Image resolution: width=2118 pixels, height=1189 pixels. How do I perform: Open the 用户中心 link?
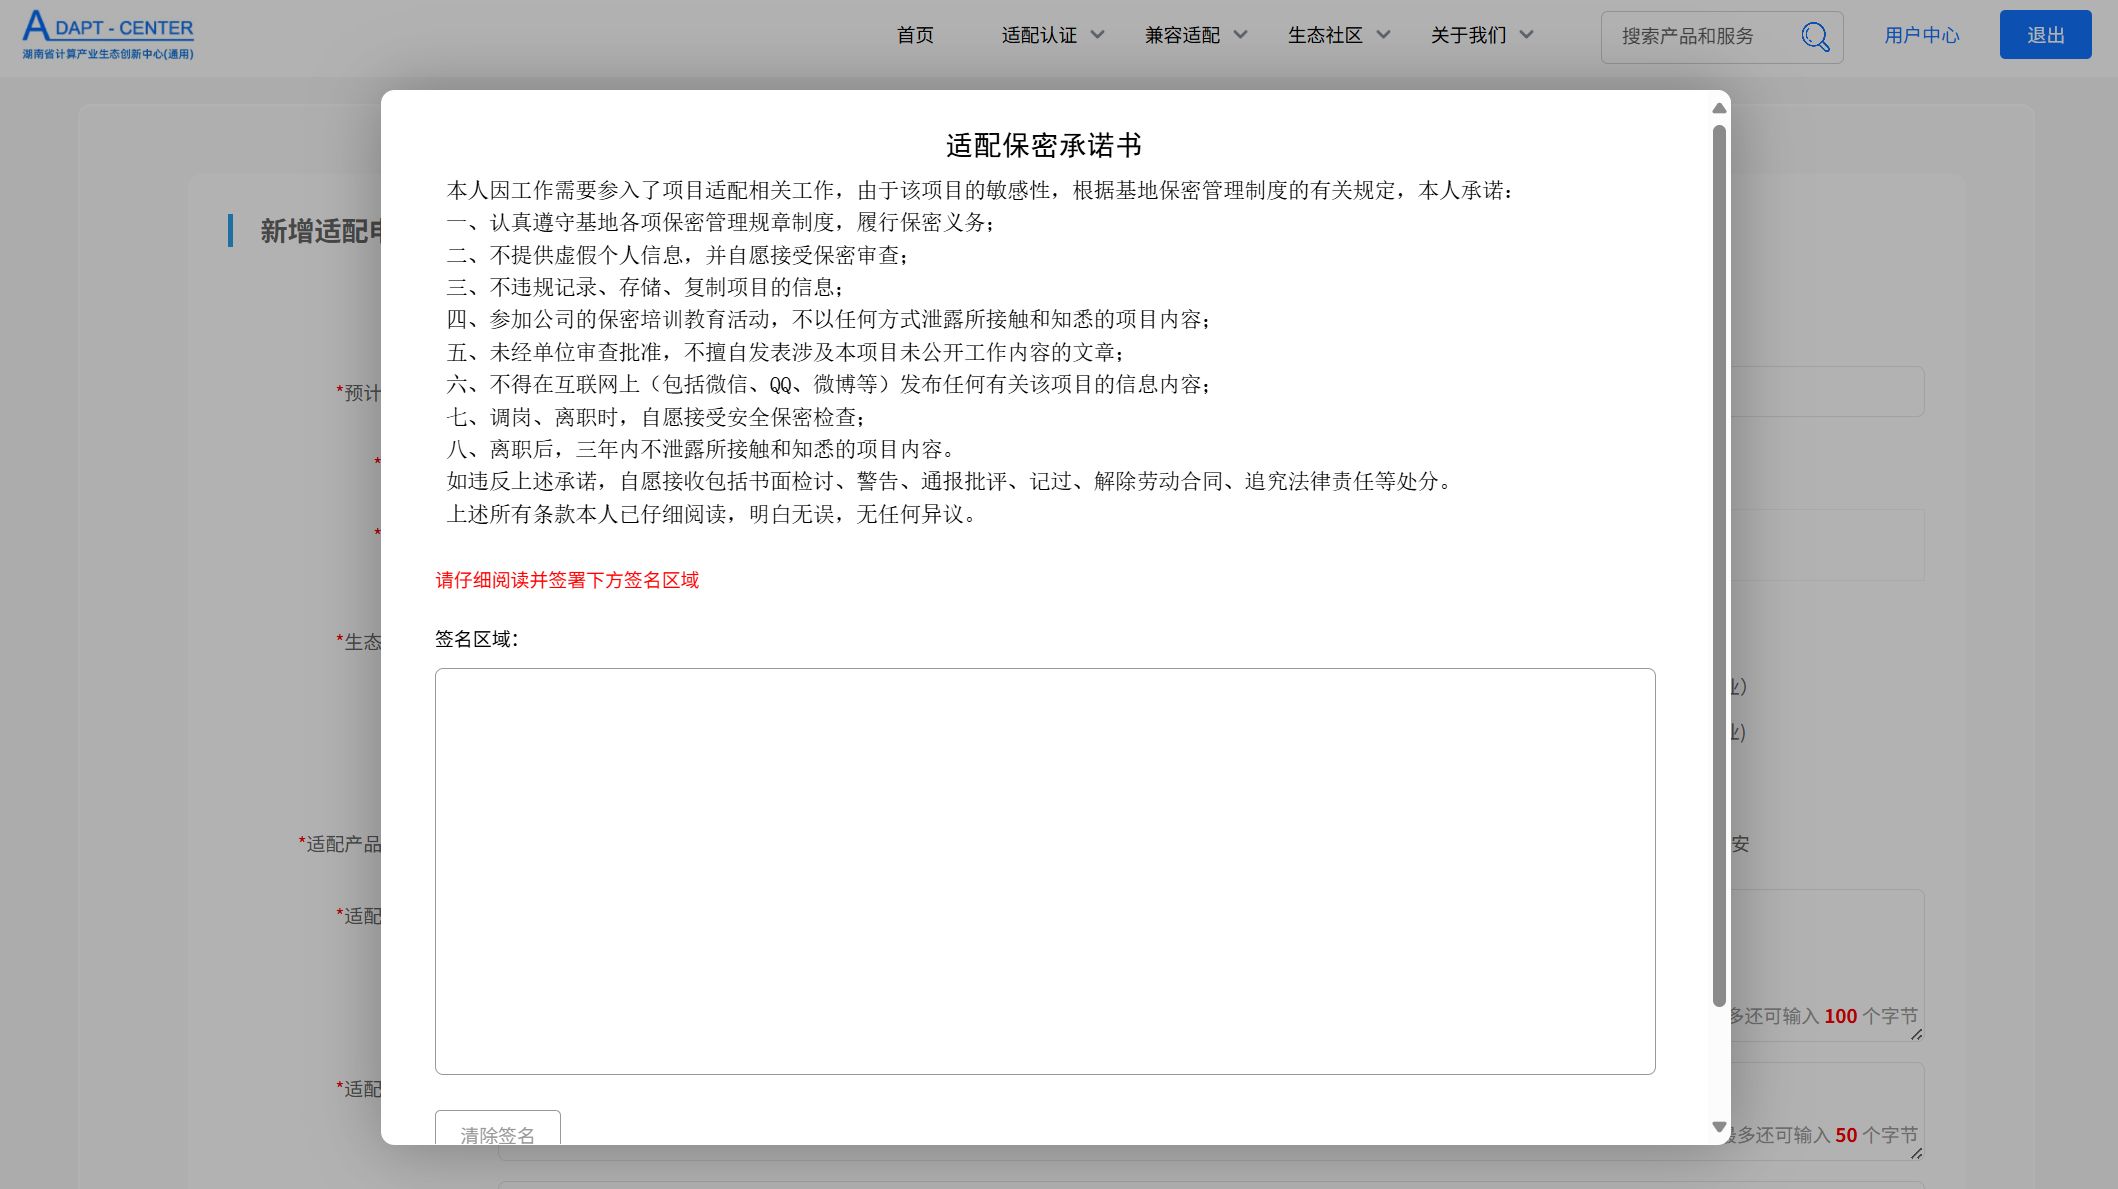pyautogui.click(x=1921, y=35)
